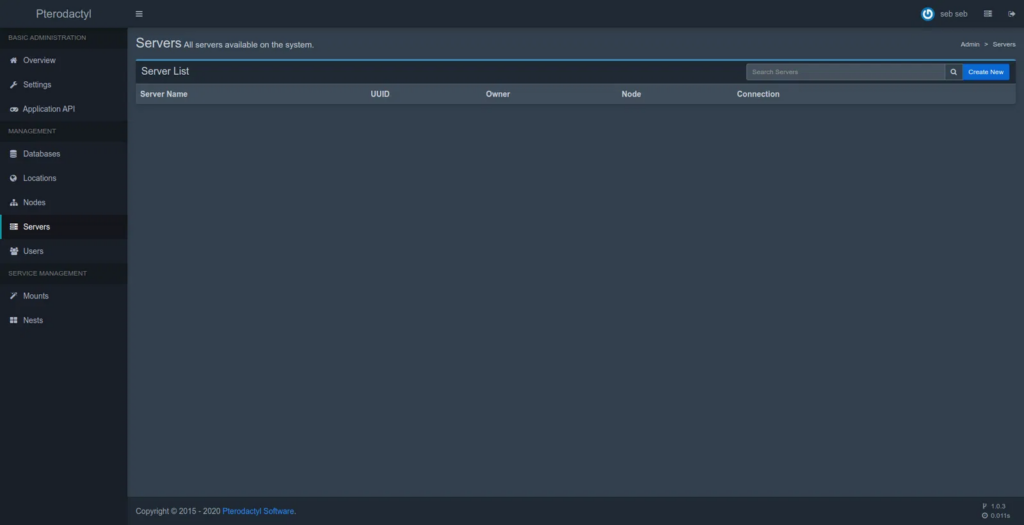Open the seb seb account link
The height and width of the screenshot is (525, 1024).
point(953,14)
